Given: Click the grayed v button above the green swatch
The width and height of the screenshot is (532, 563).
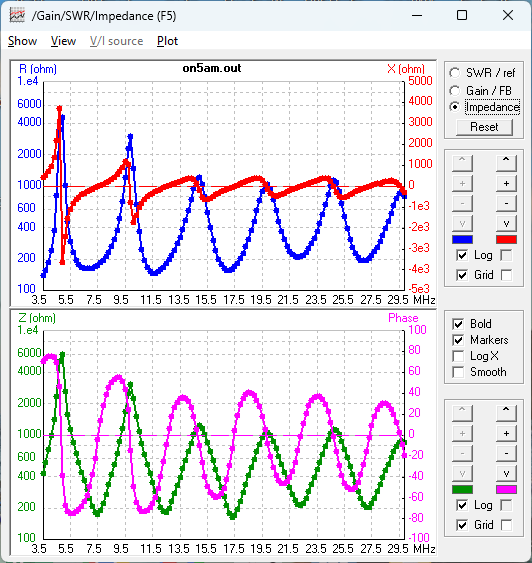Looking at the screenshot, I should [462, 473].
